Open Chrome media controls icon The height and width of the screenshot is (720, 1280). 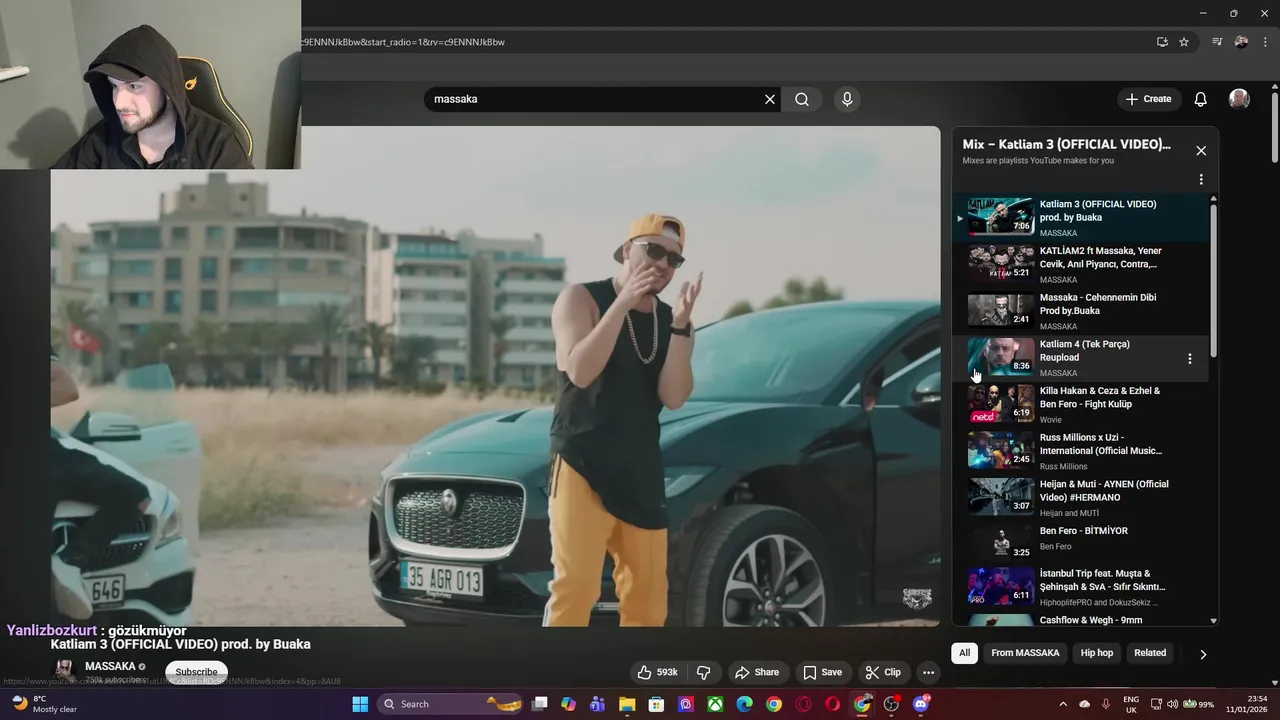(1217, 42)
